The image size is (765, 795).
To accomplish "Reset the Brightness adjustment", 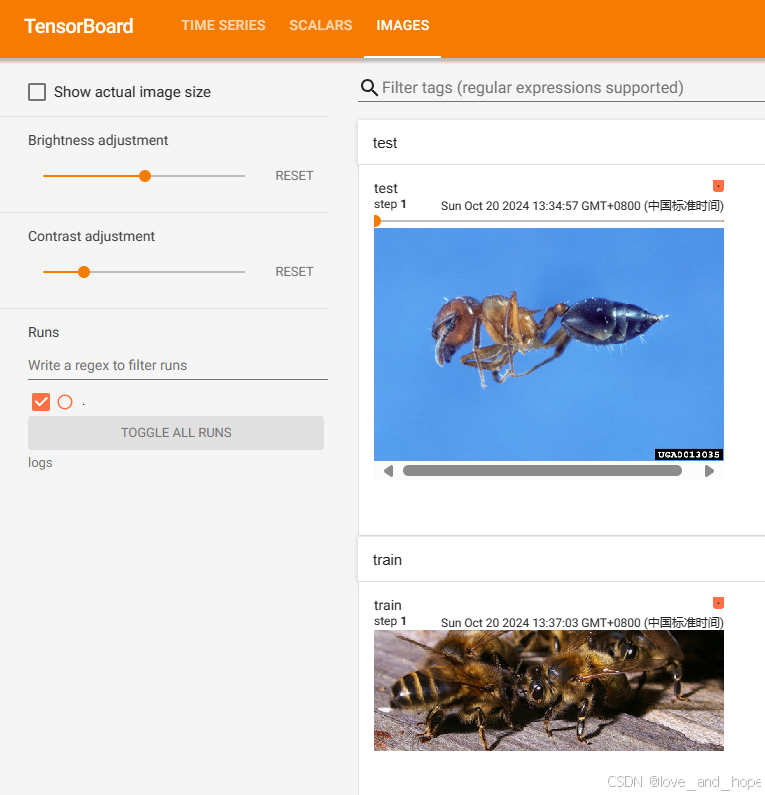I will (x=294, y=176).
